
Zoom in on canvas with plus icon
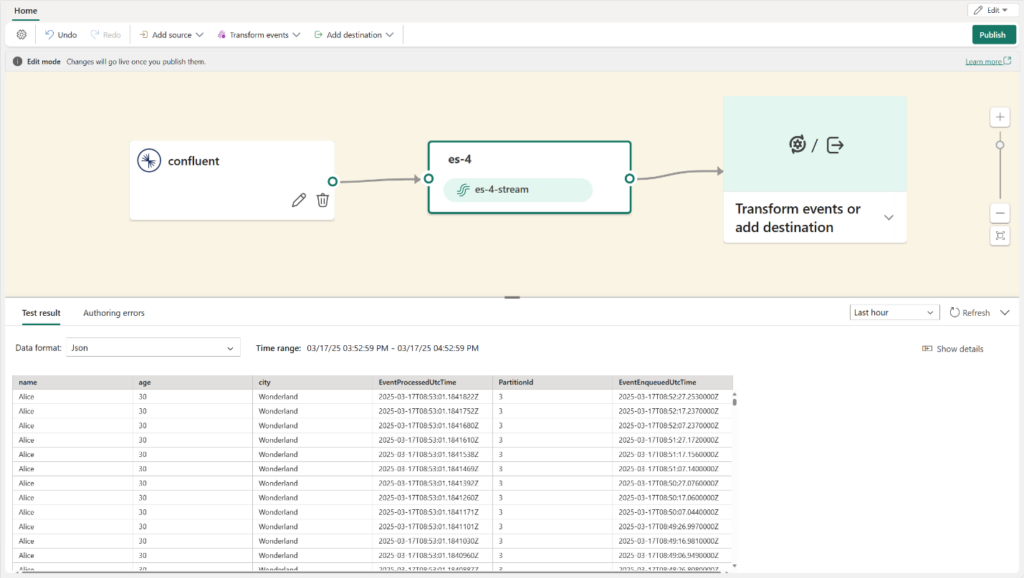click(x=1000, y=118)
